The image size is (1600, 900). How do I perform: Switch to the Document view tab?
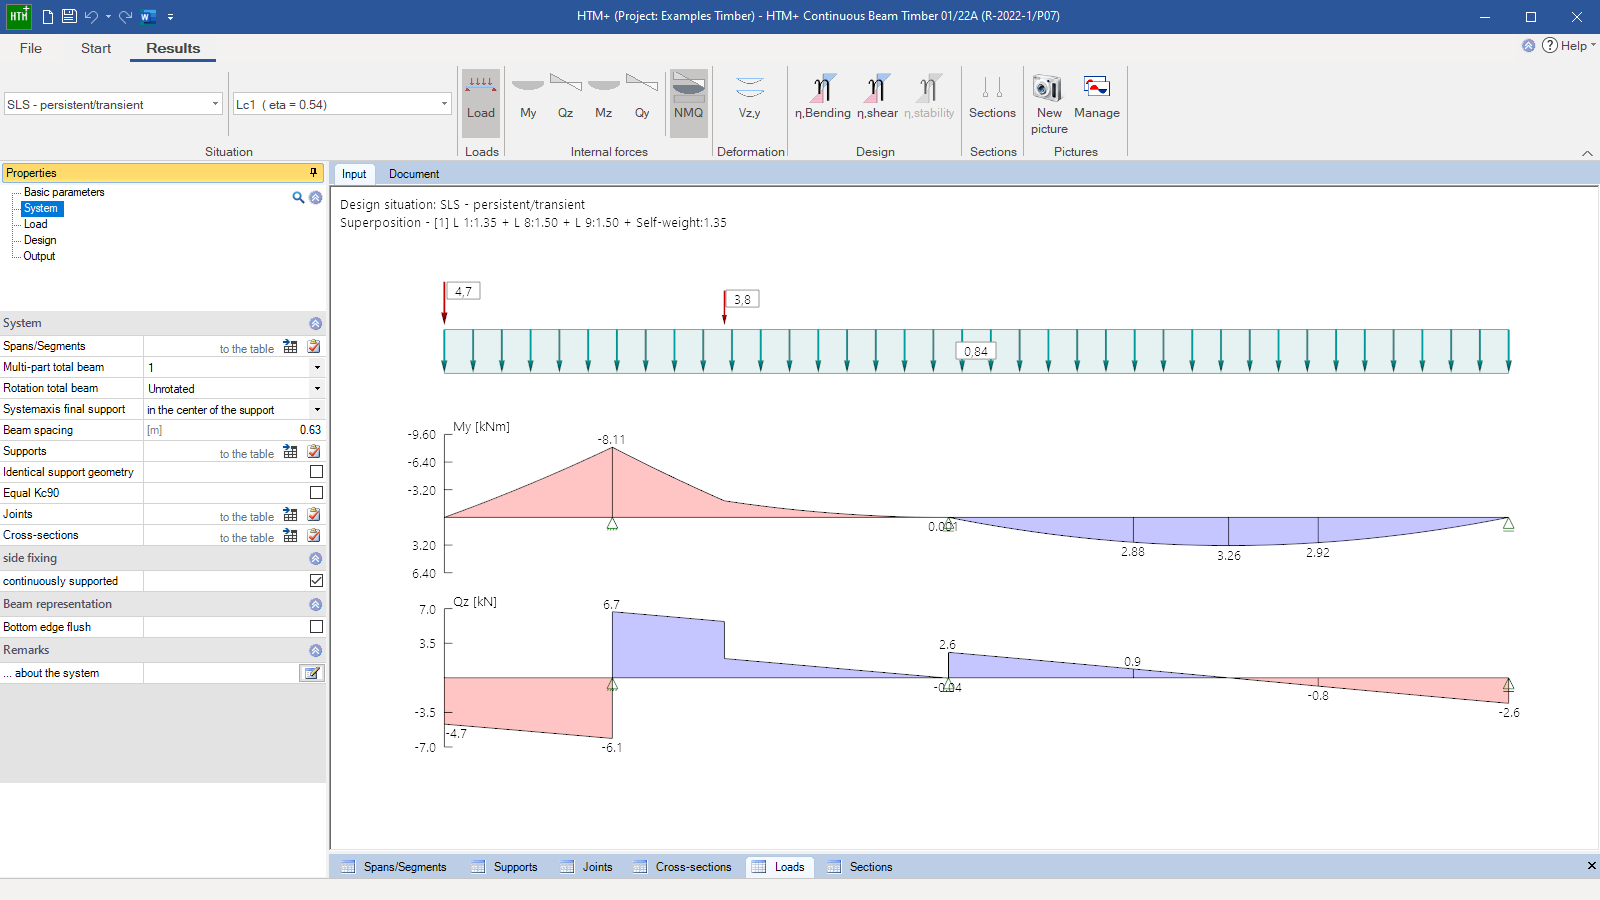(414, 174)
